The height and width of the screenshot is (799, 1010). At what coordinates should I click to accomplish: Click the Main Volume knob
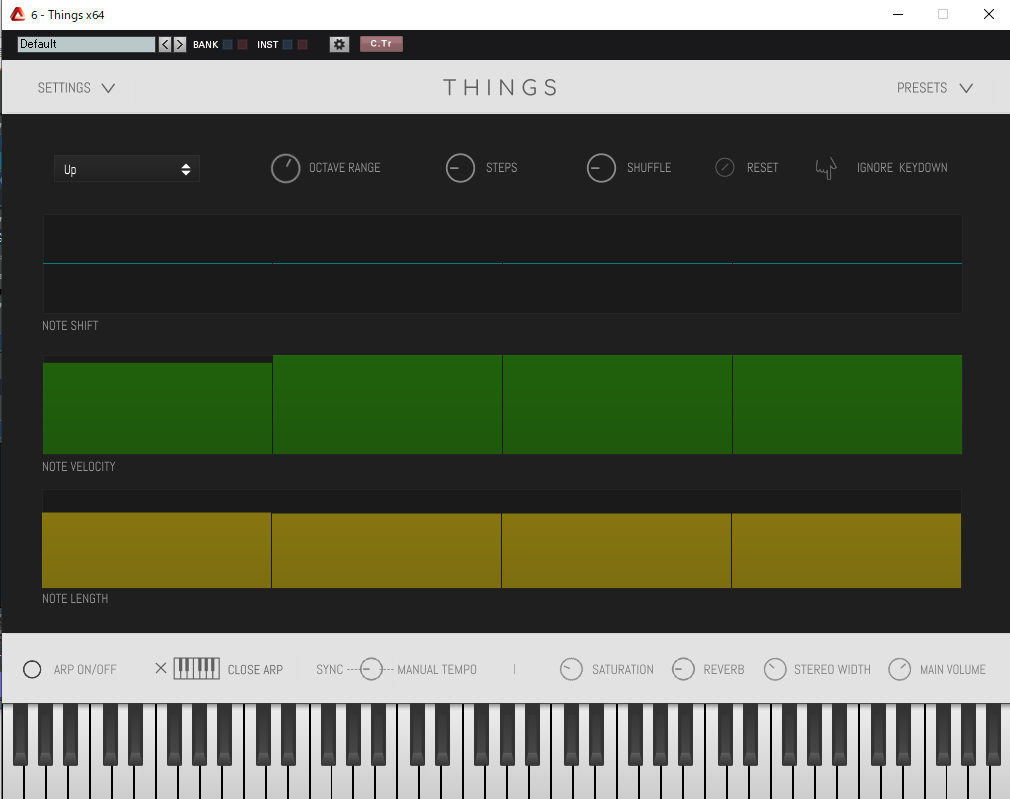pyautogui.click(x=900, y=669)
